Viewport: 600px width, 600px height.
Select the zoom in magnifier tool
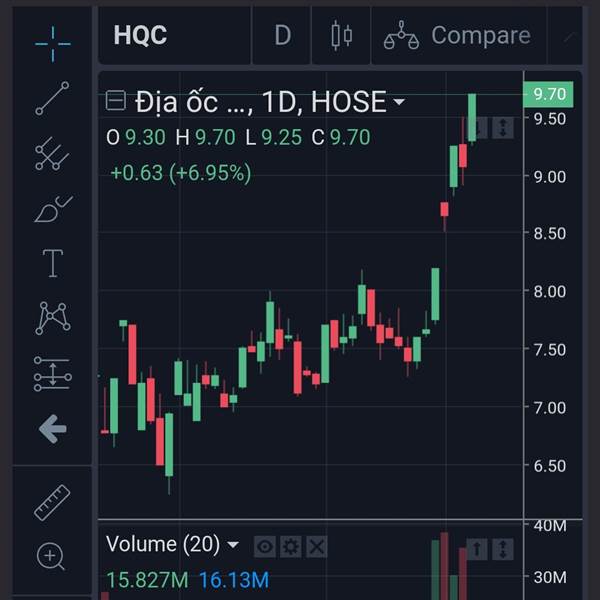51,557
